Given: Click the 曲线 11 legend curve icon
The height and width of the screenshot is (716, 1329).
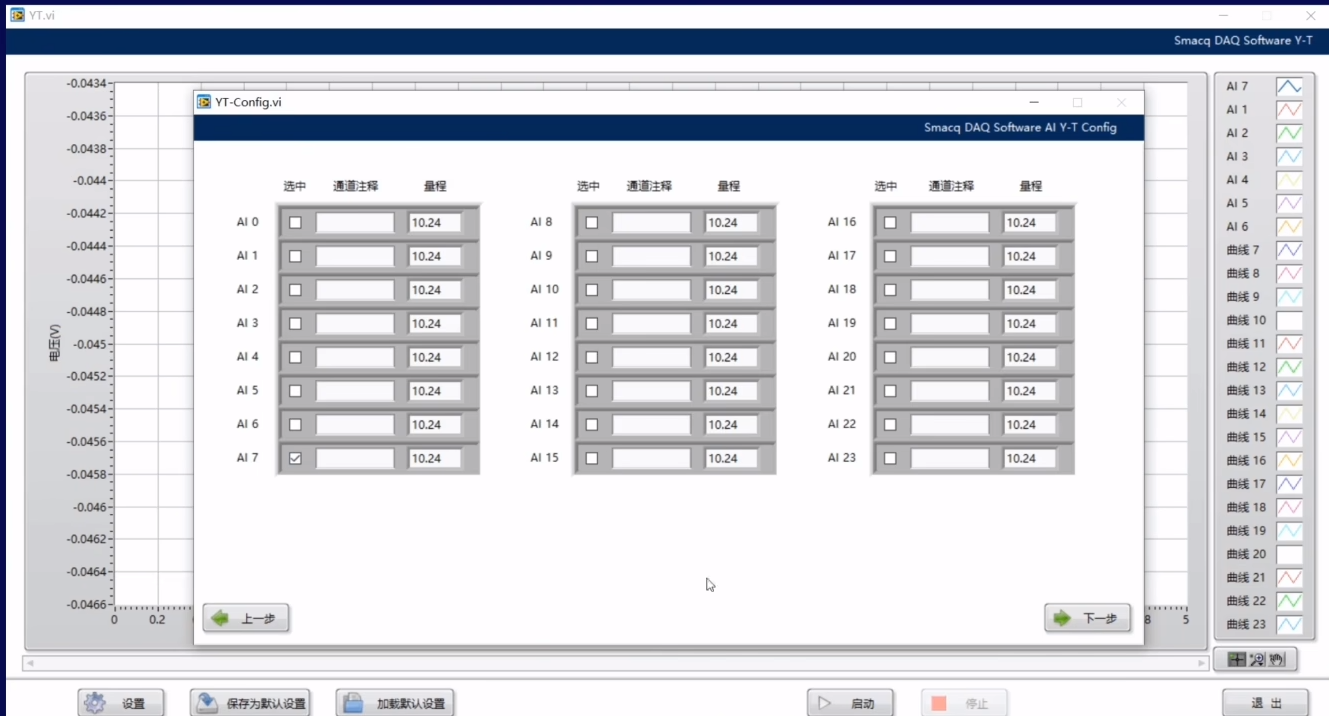Looking at the screenshot, I should click(1289, 344).
